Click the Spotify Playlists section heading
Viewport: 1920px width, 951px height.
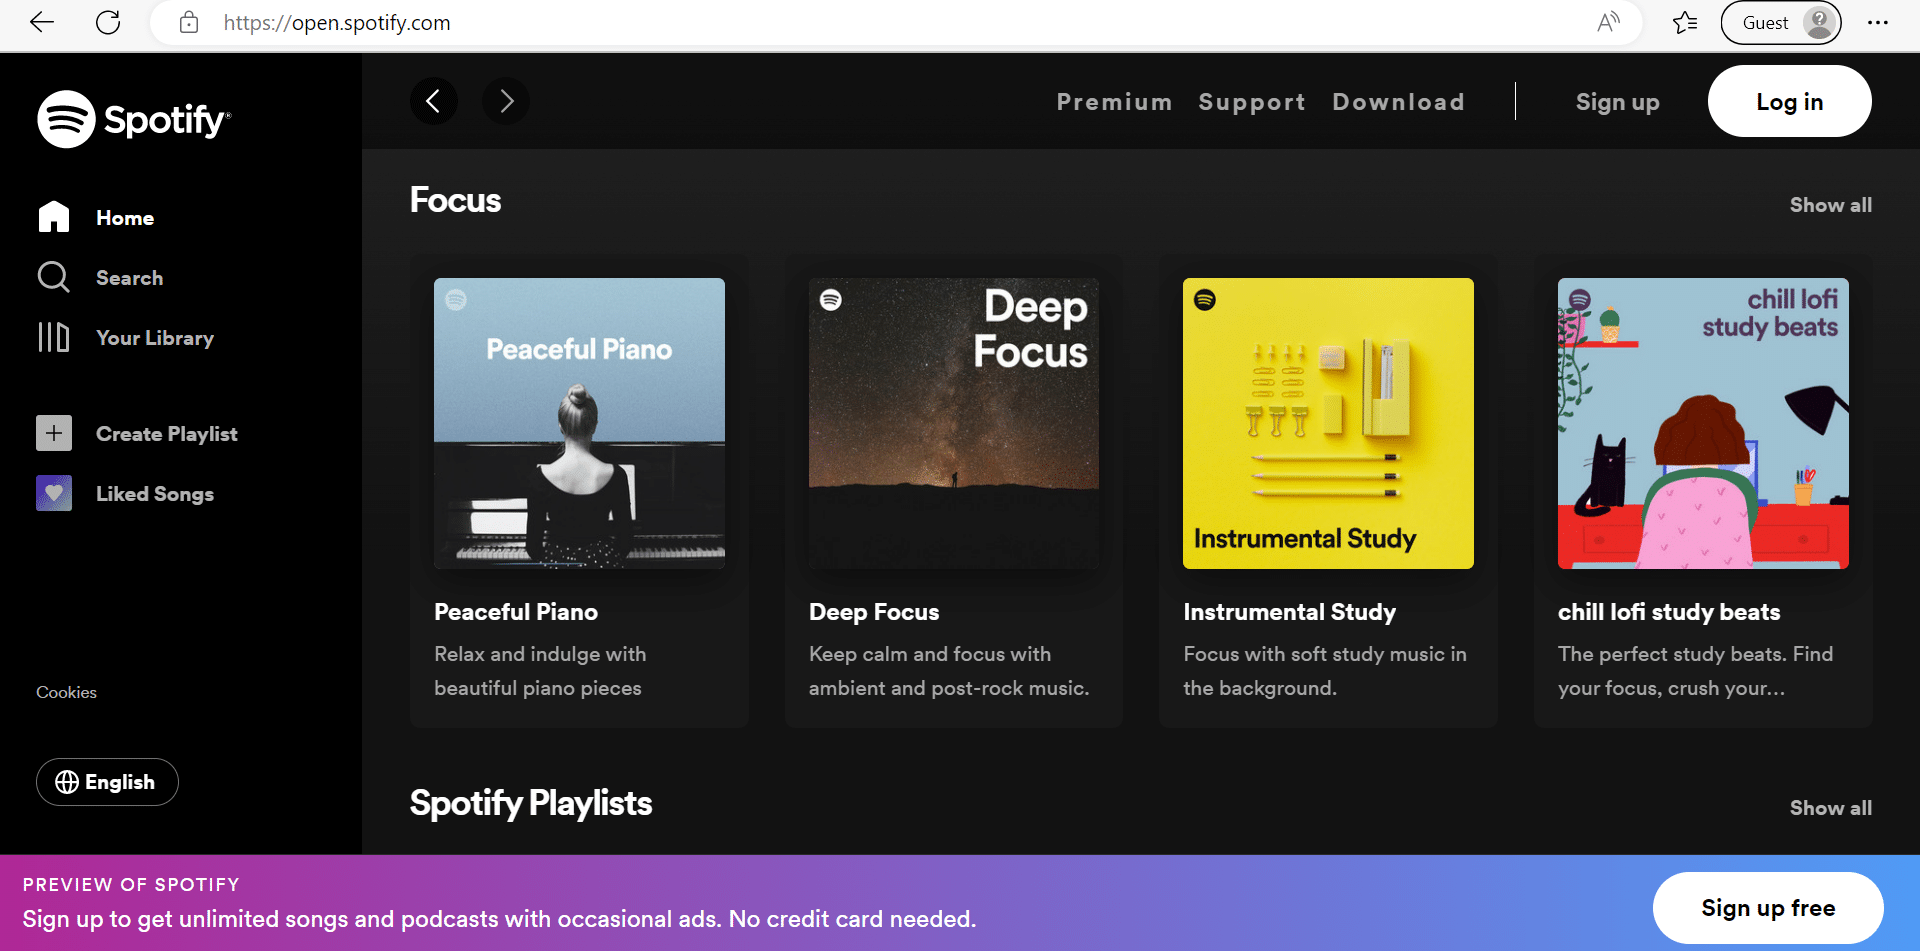[x=531, y=803]
